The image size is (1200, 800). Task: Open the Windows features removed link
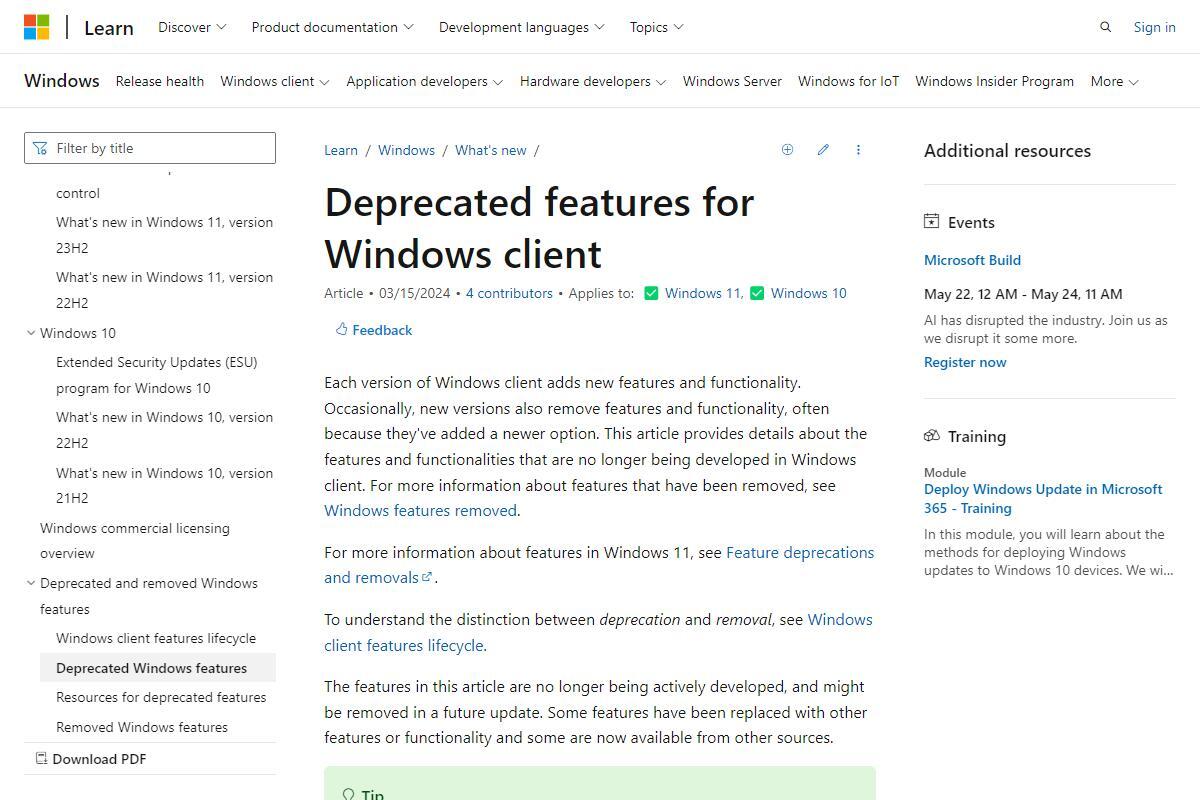click(x=420, y=510)
